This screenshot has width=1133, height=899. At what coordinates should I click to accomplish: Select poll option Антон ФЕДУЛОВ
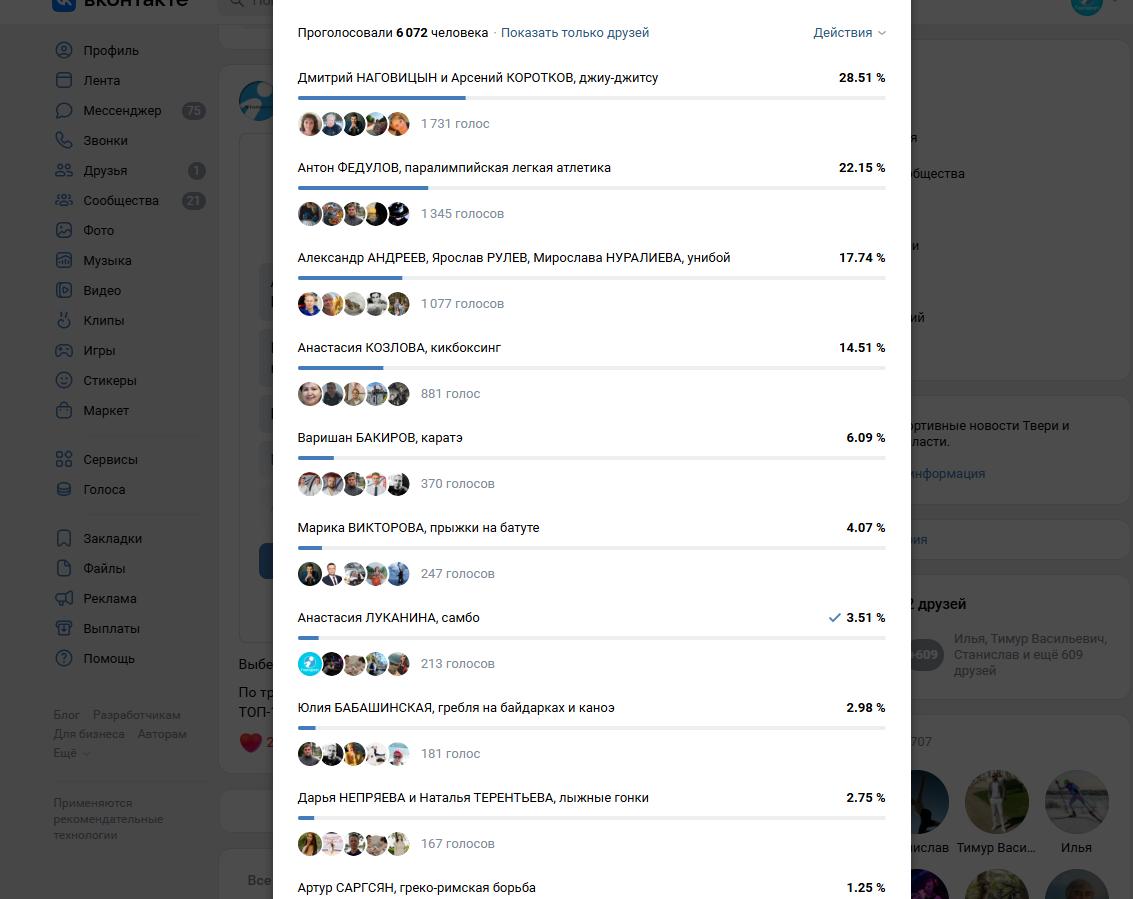(x=591, y=168)
